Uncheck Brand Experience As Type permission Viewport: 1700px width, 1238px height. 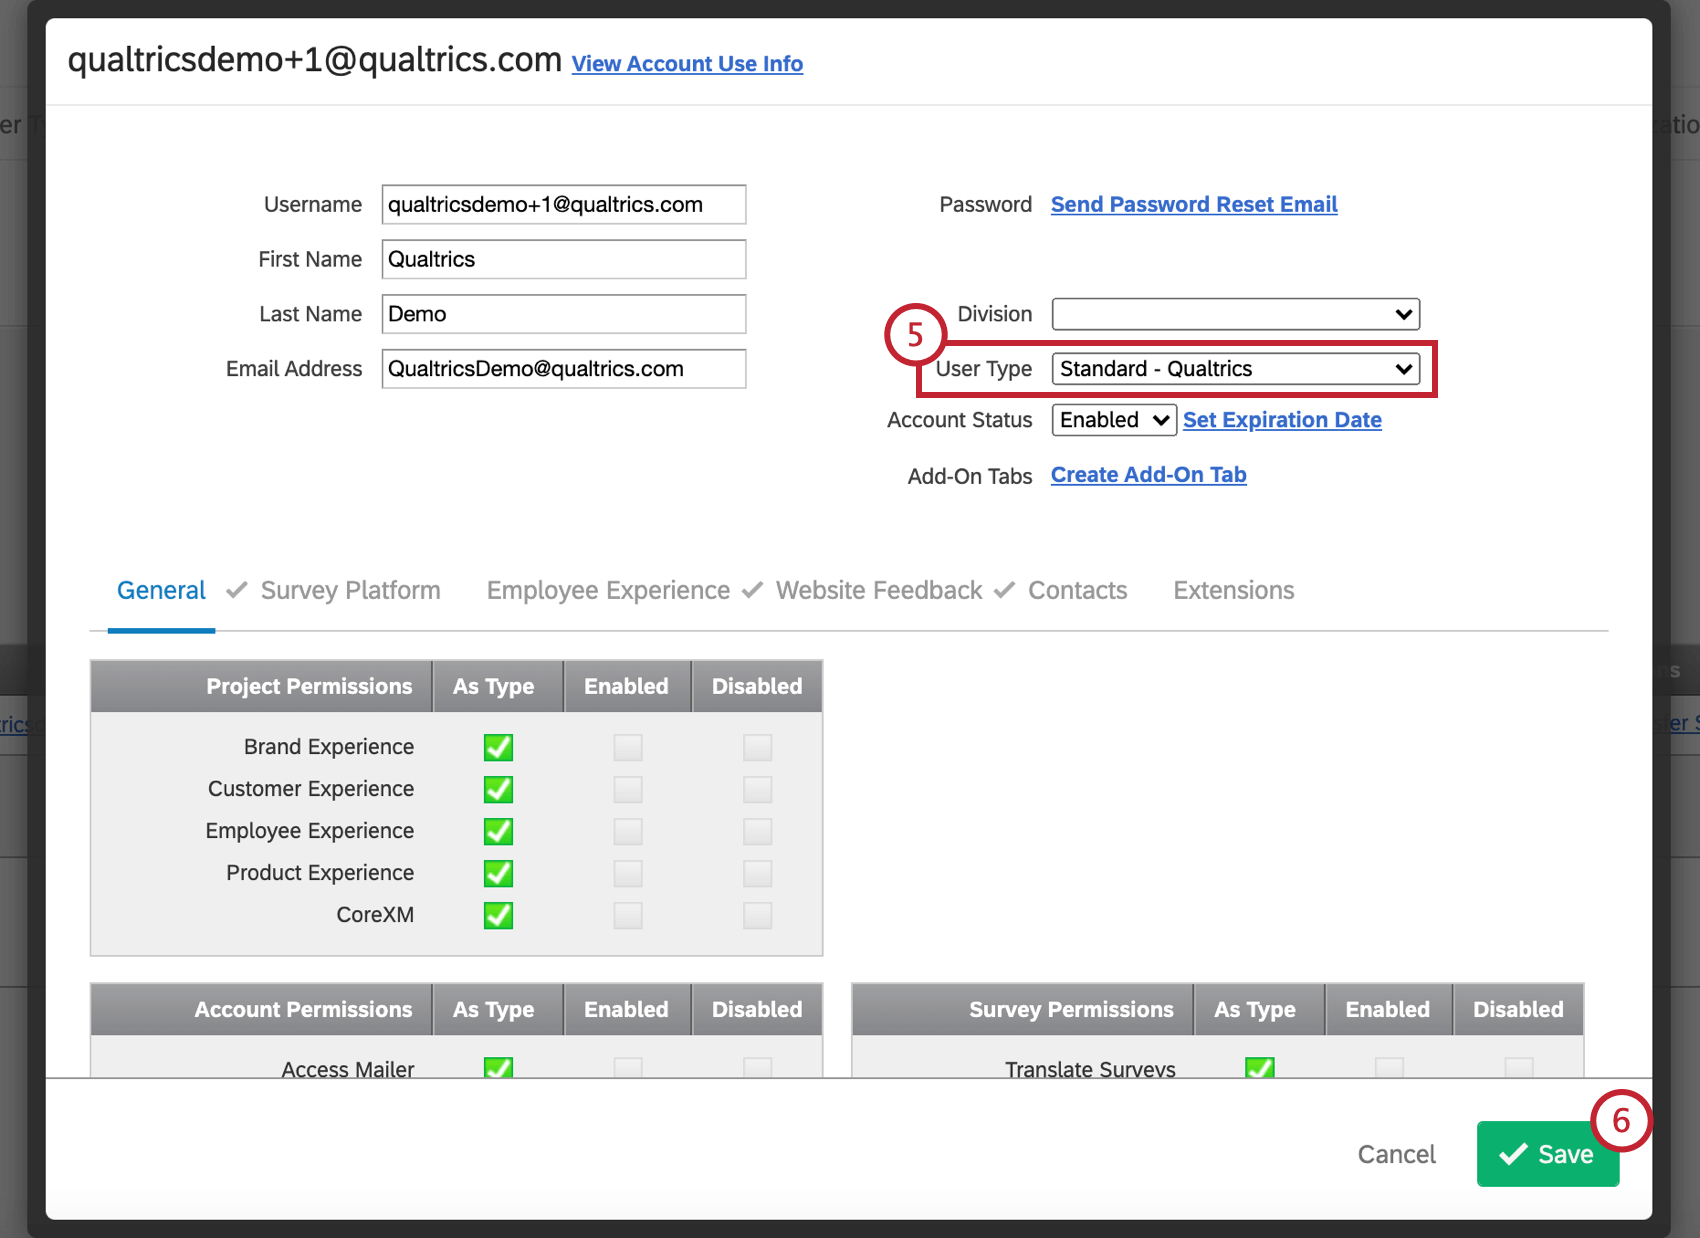497,746
